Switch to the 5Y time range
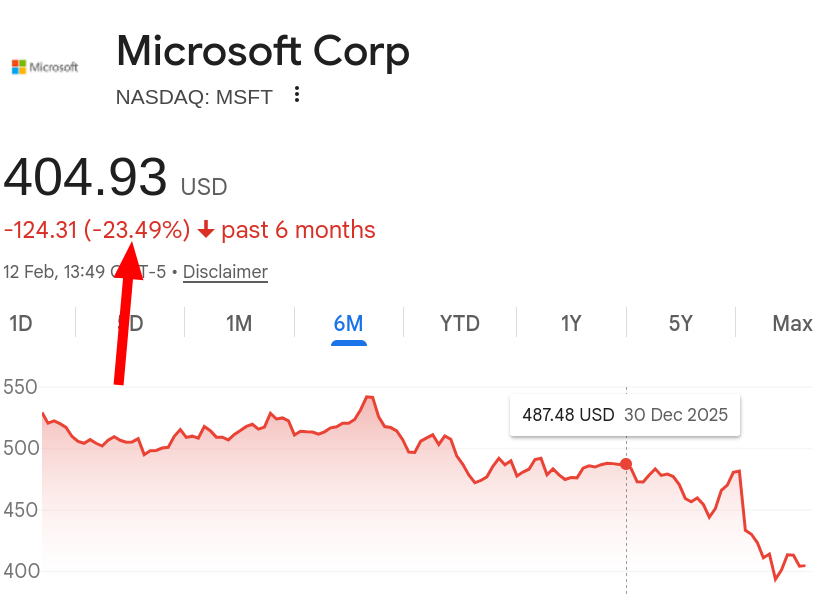822x595 pixels. click(679, 324)
